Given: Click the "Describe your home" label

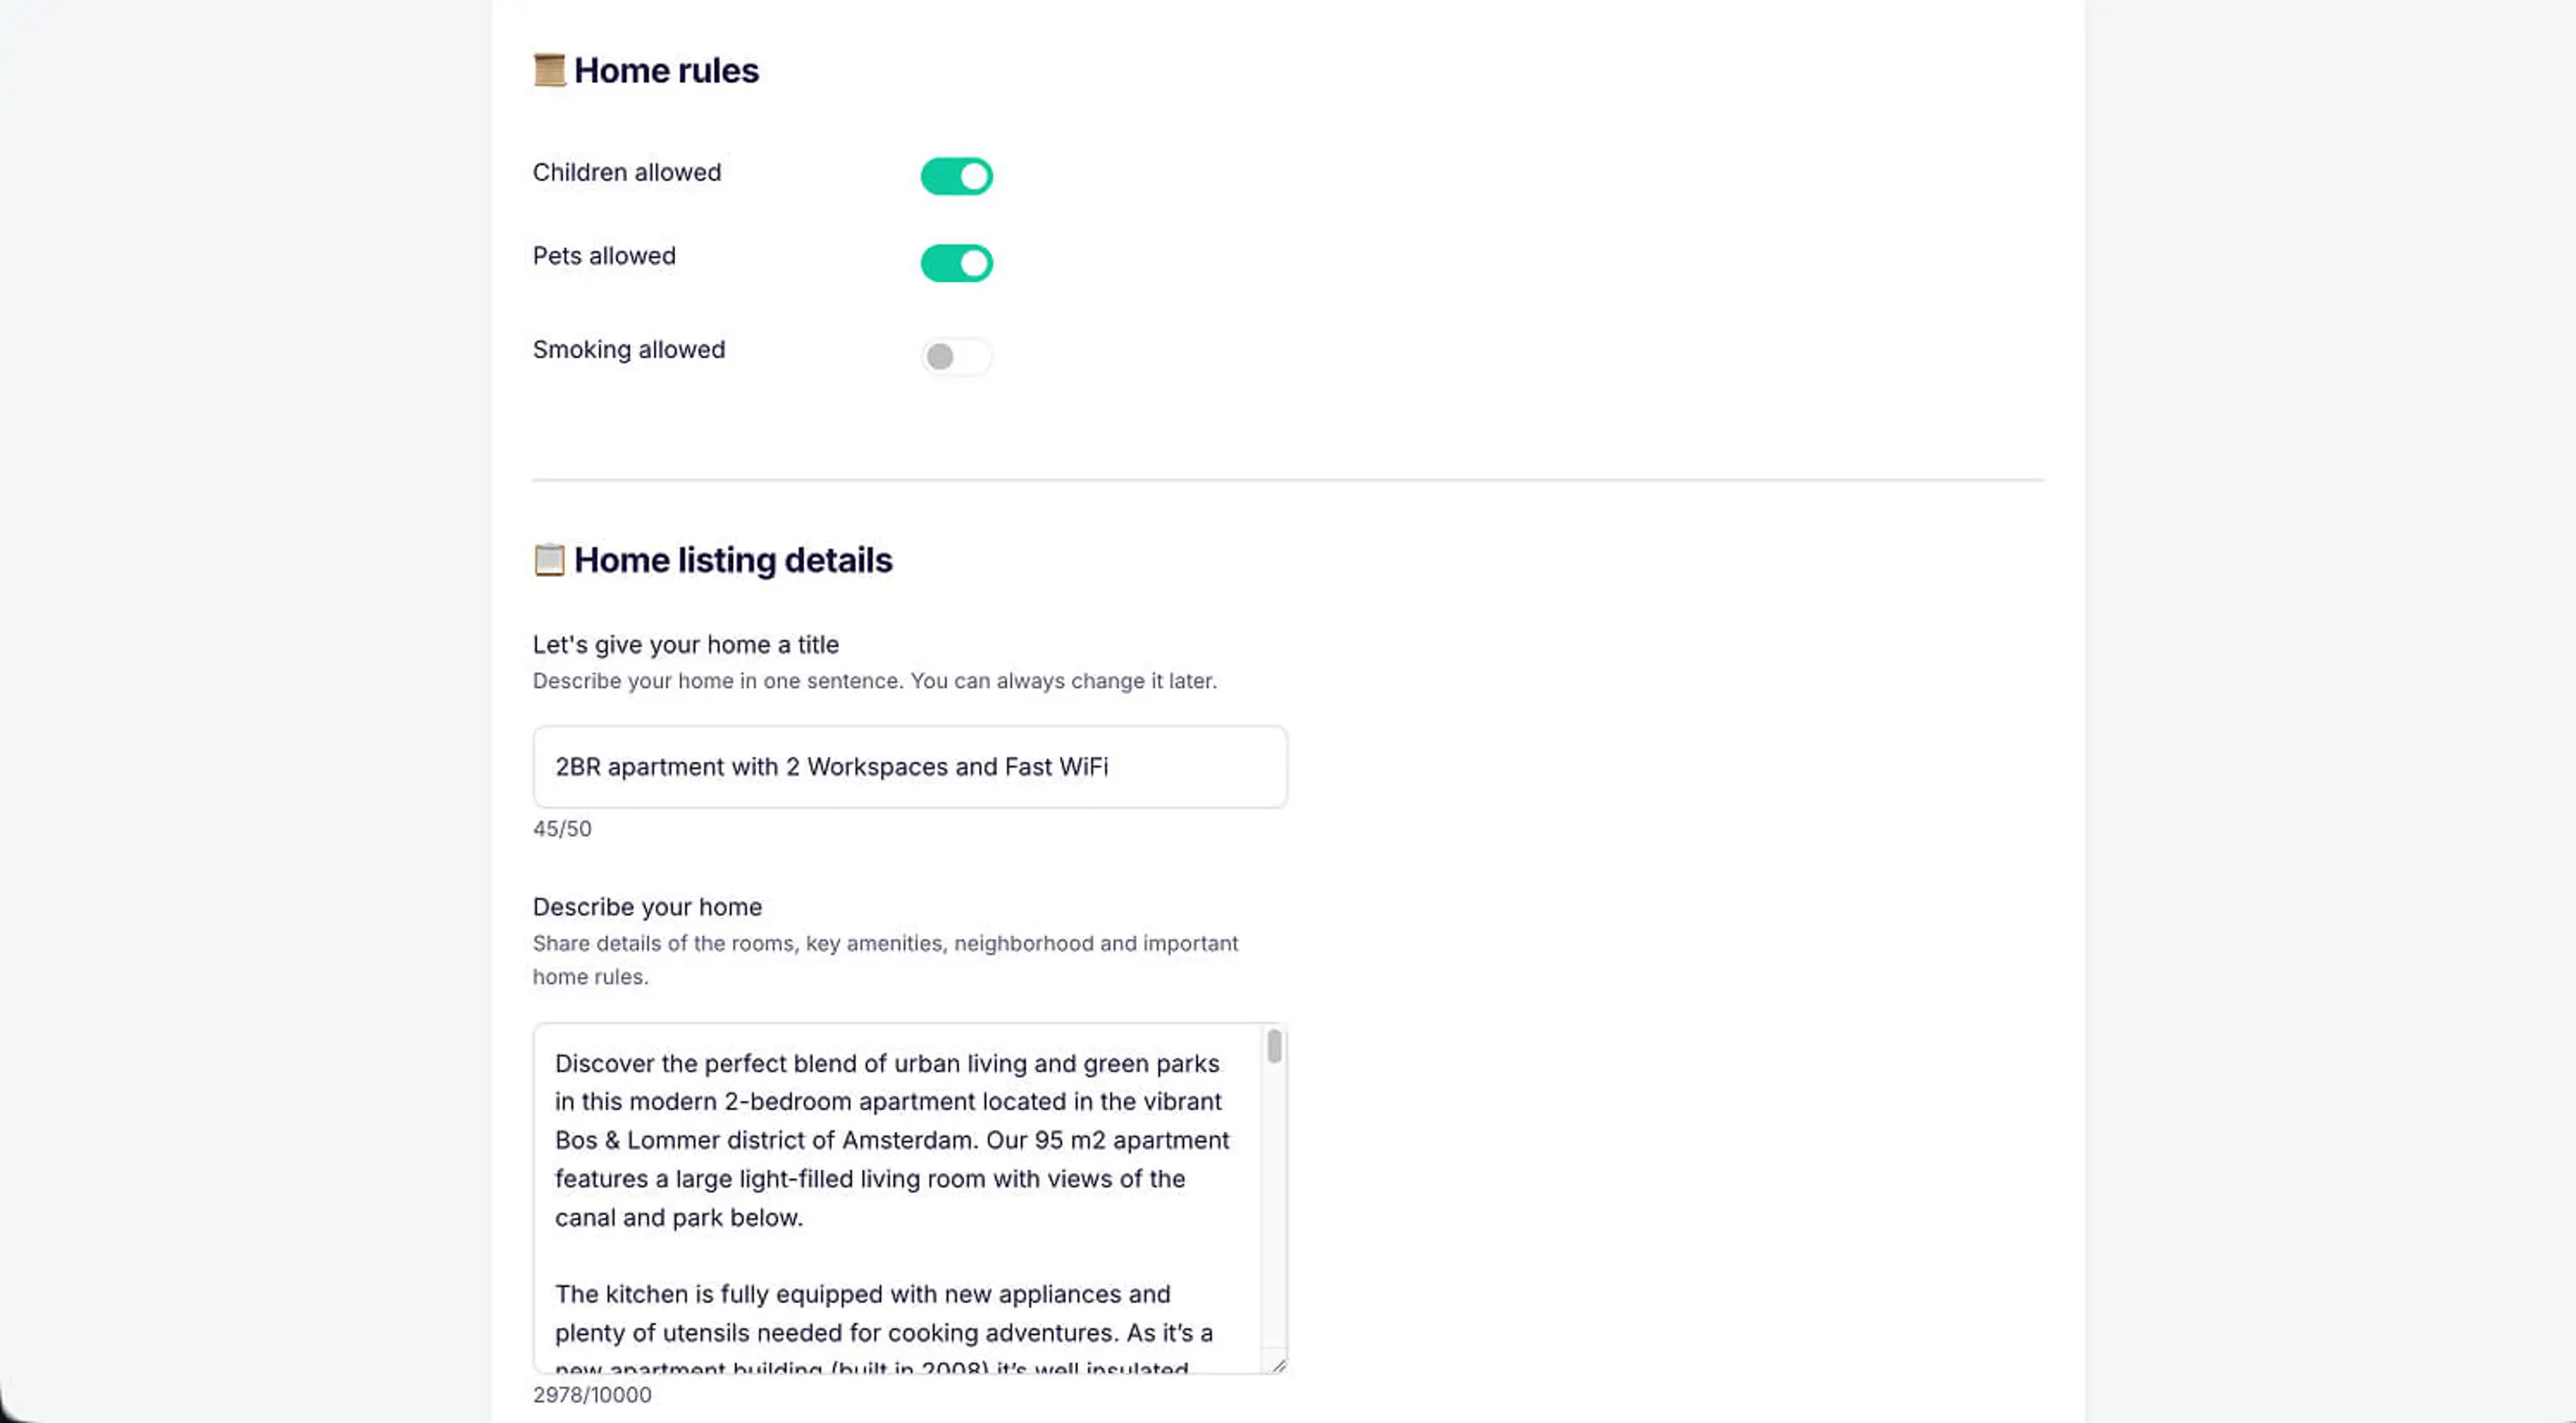Looking at the screenshot, I should (647, 907).
